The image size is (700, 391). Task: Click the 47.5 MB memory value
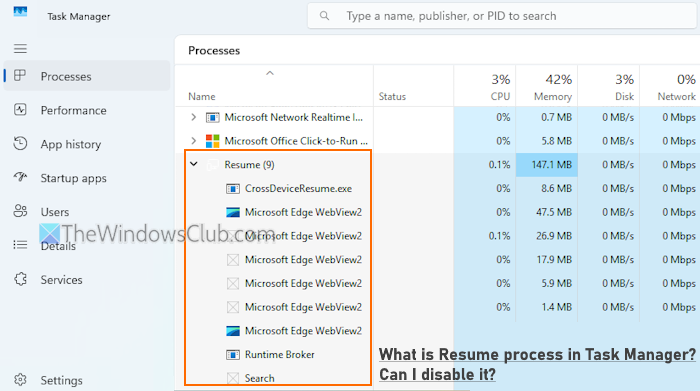pos(554,212)
